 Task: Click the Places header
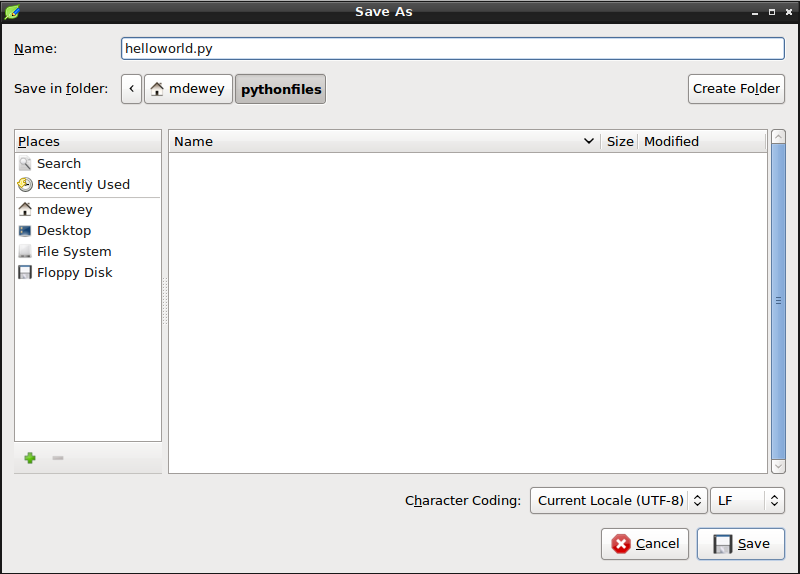click(x=88, y=141)
